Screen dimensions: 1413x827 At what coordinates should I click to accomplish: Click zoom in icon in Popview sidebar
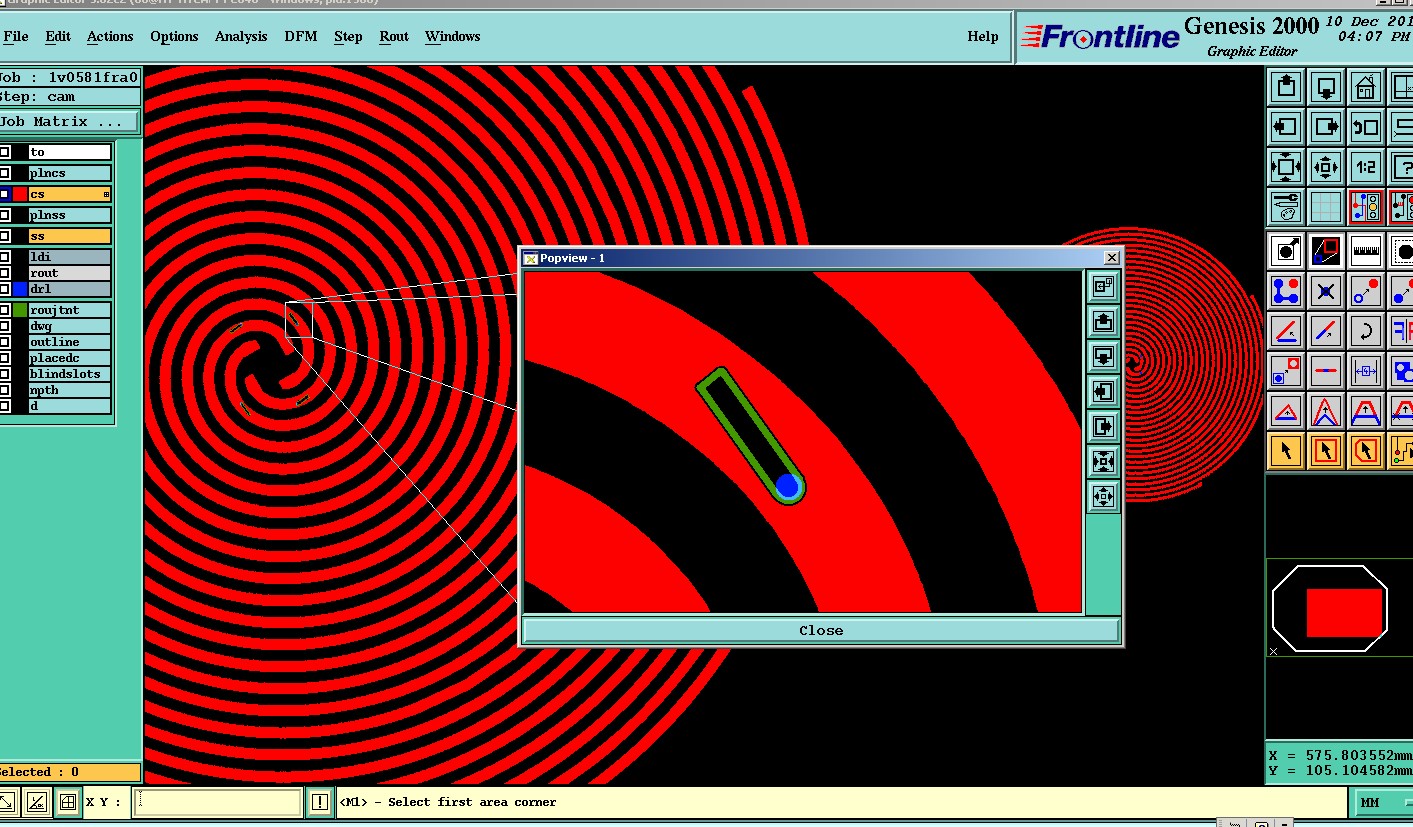[1103, 462]
